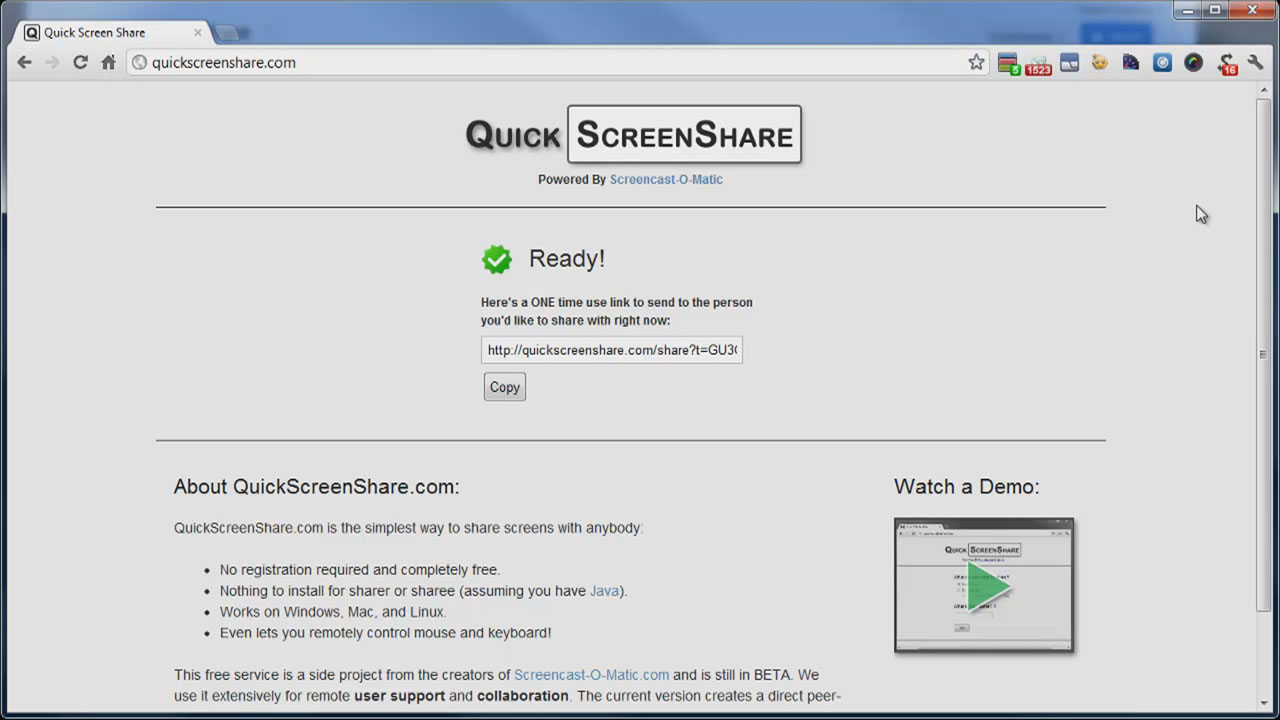Open the sync arrows extension with 16 badge
1280x720 pixels.
1226,63
